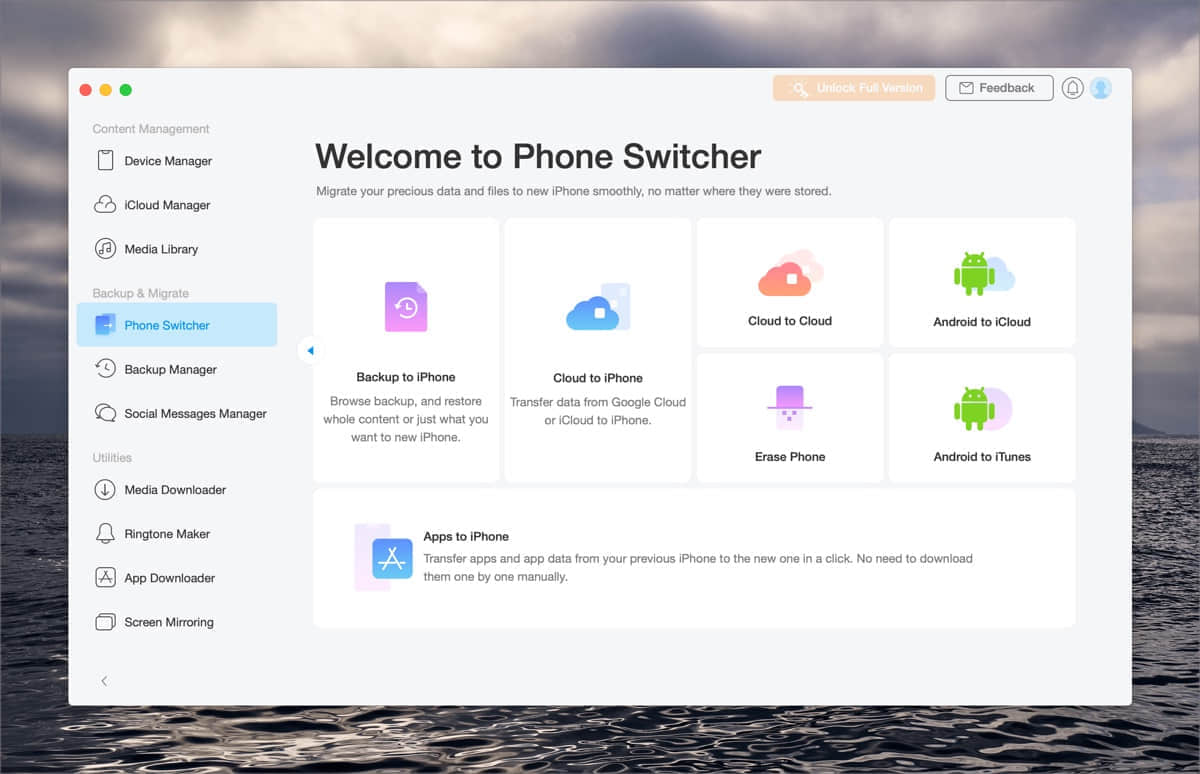The width and height of the screenshot is (1200, 774).
Task: Click the Media Downloader download icon
Action: pos(105,490)
